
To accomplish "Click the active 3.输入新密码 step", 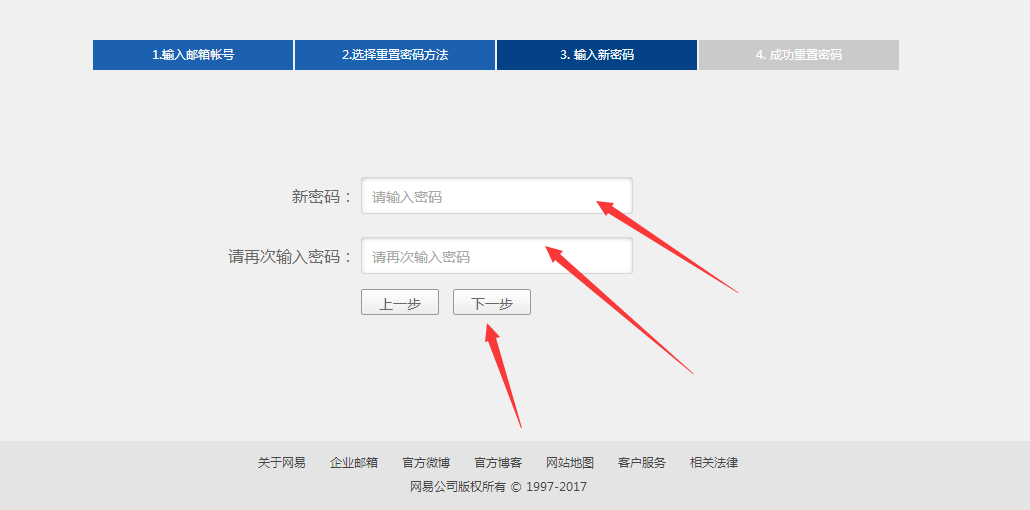I will click(x=596, y=55).
